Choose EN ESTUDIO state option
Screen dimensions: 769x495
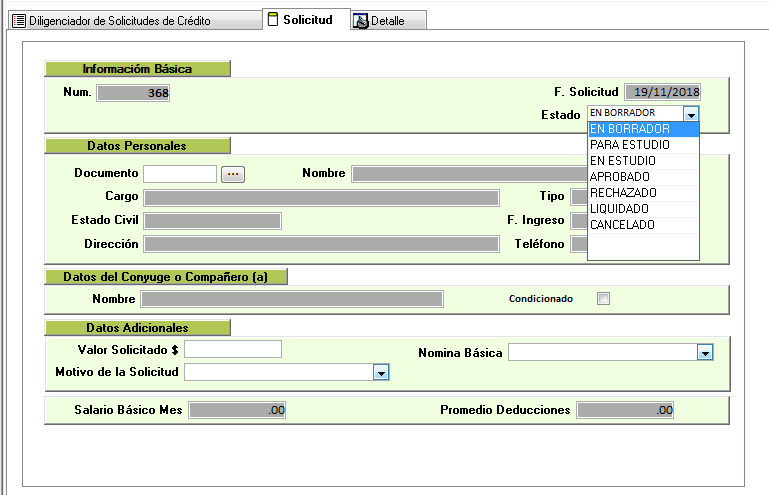click(623, 161)
